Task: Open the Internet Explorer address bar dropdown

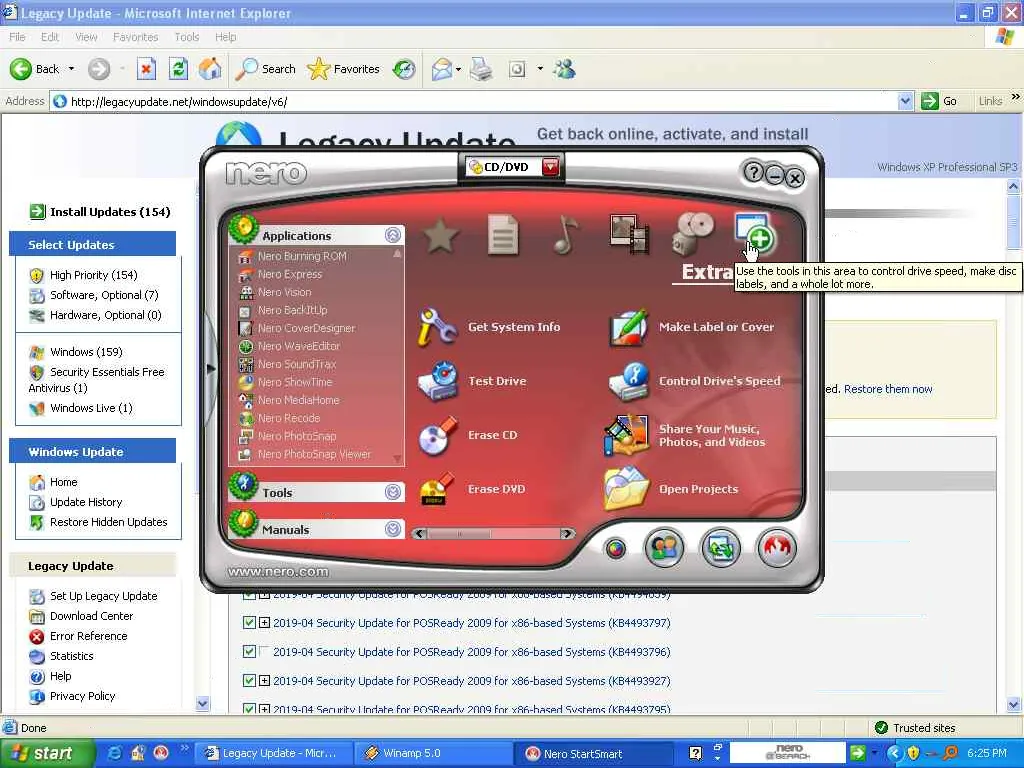Action: [x=904, y=101]
